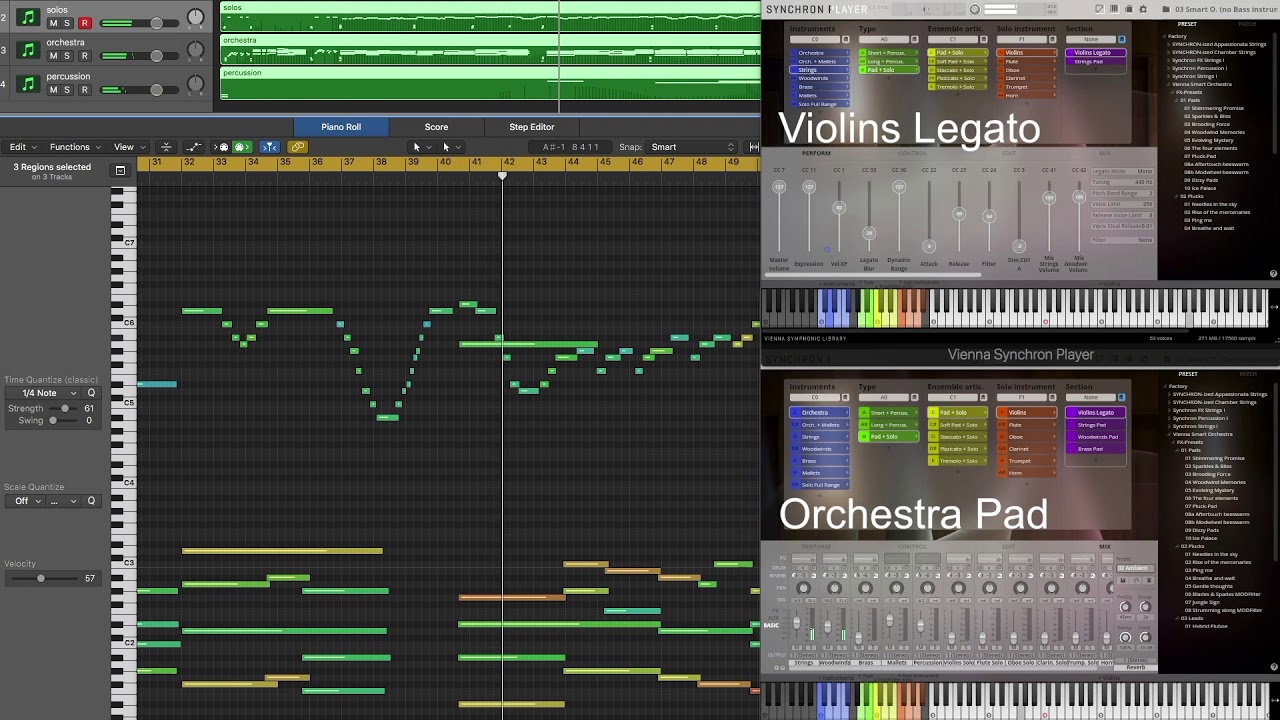Open the Functions menu in Piano Roll
Viewport: 1280px width, 720px height.
pyautogui.click(x=76, y=147)
